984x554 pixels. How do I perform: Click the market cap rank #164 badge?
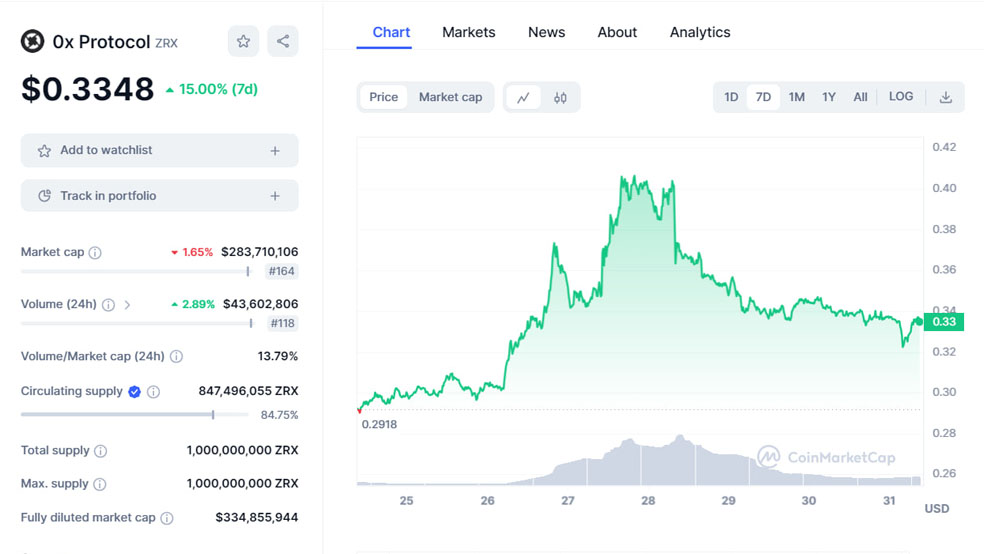281,272
